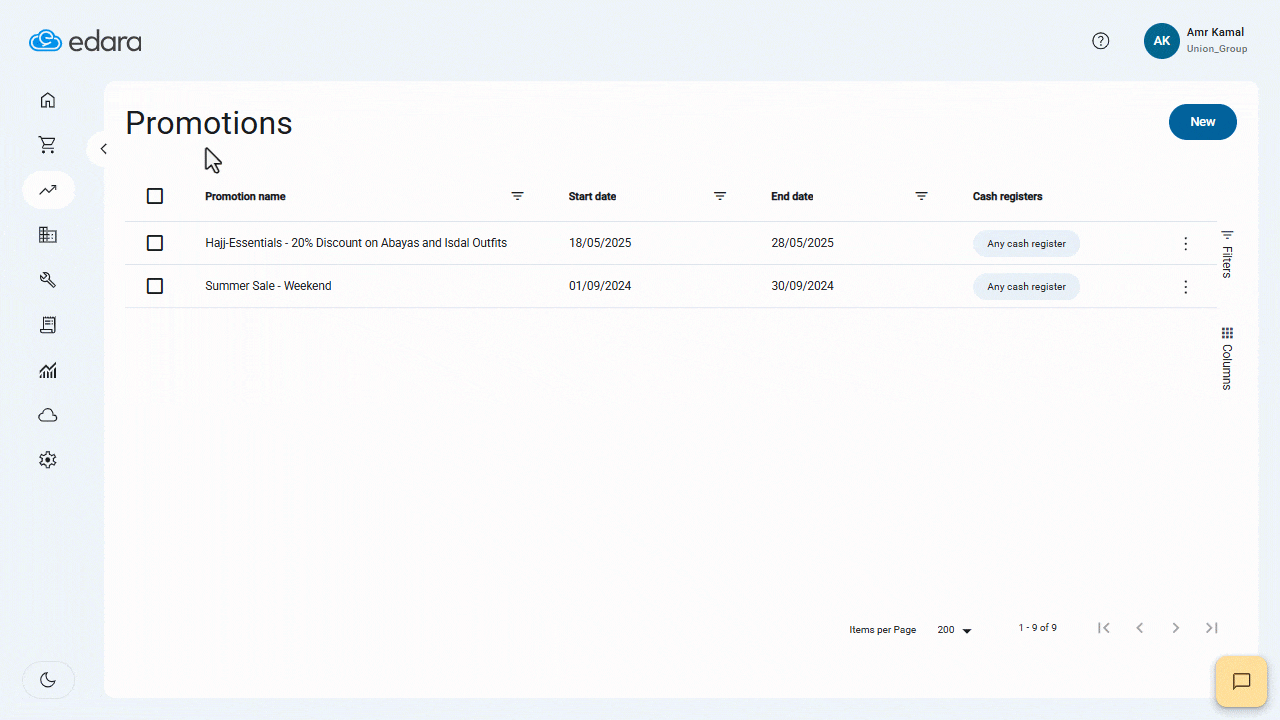Viewport: 1280px width, 720px height.
Task: Open the Items per Page dropdown
Action: pyautogui.click(x=955, y=630)
